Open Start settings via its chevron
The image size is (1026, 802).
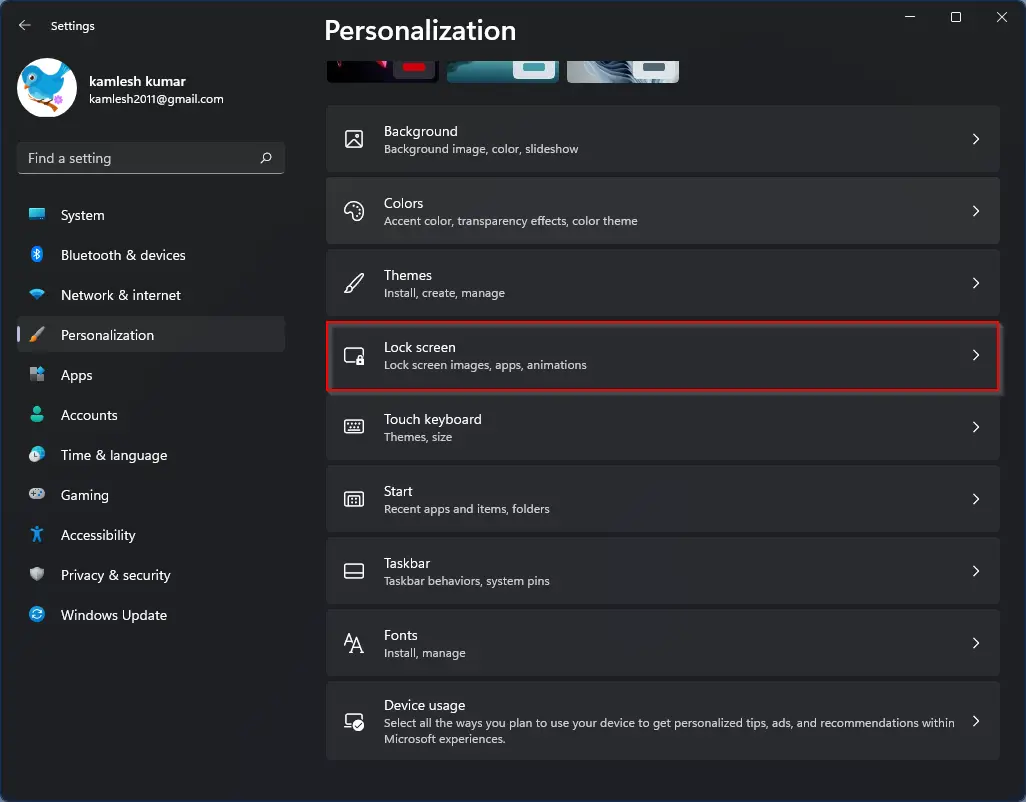pos(976,498)
